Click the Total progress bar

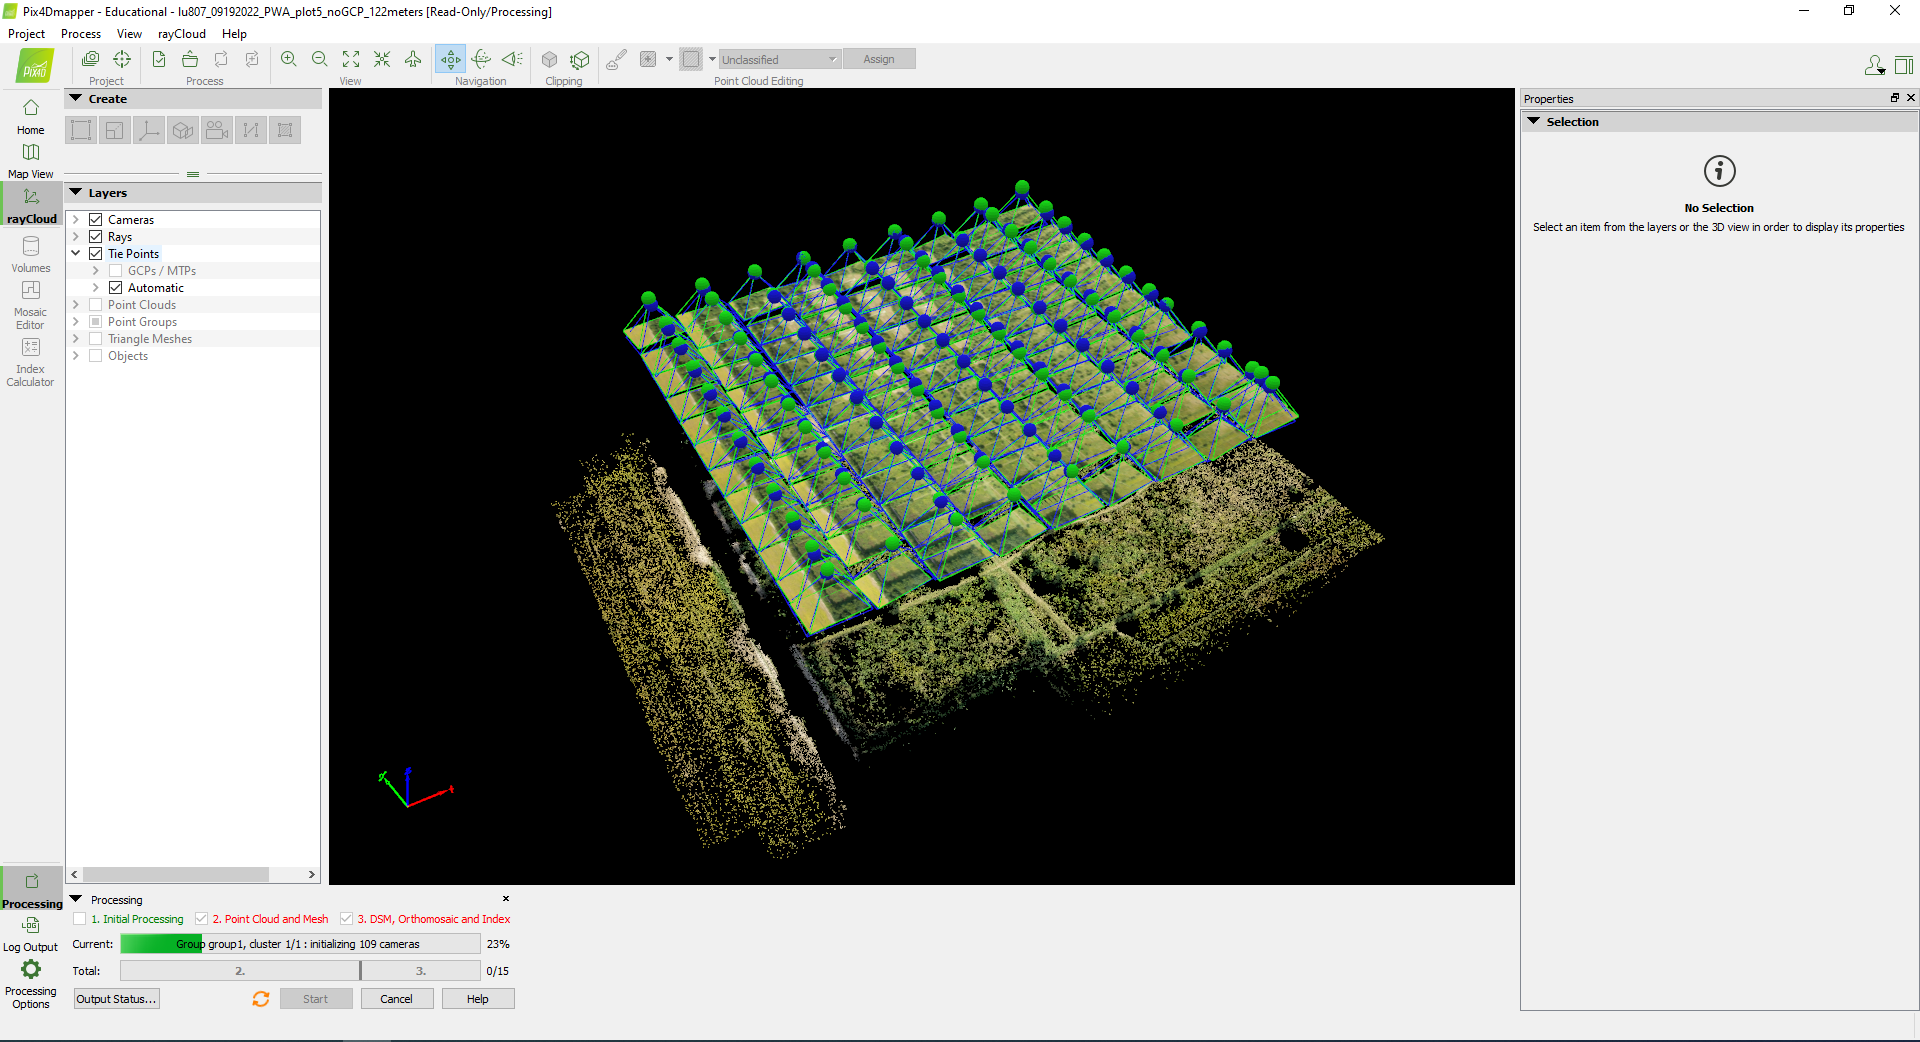300,971
